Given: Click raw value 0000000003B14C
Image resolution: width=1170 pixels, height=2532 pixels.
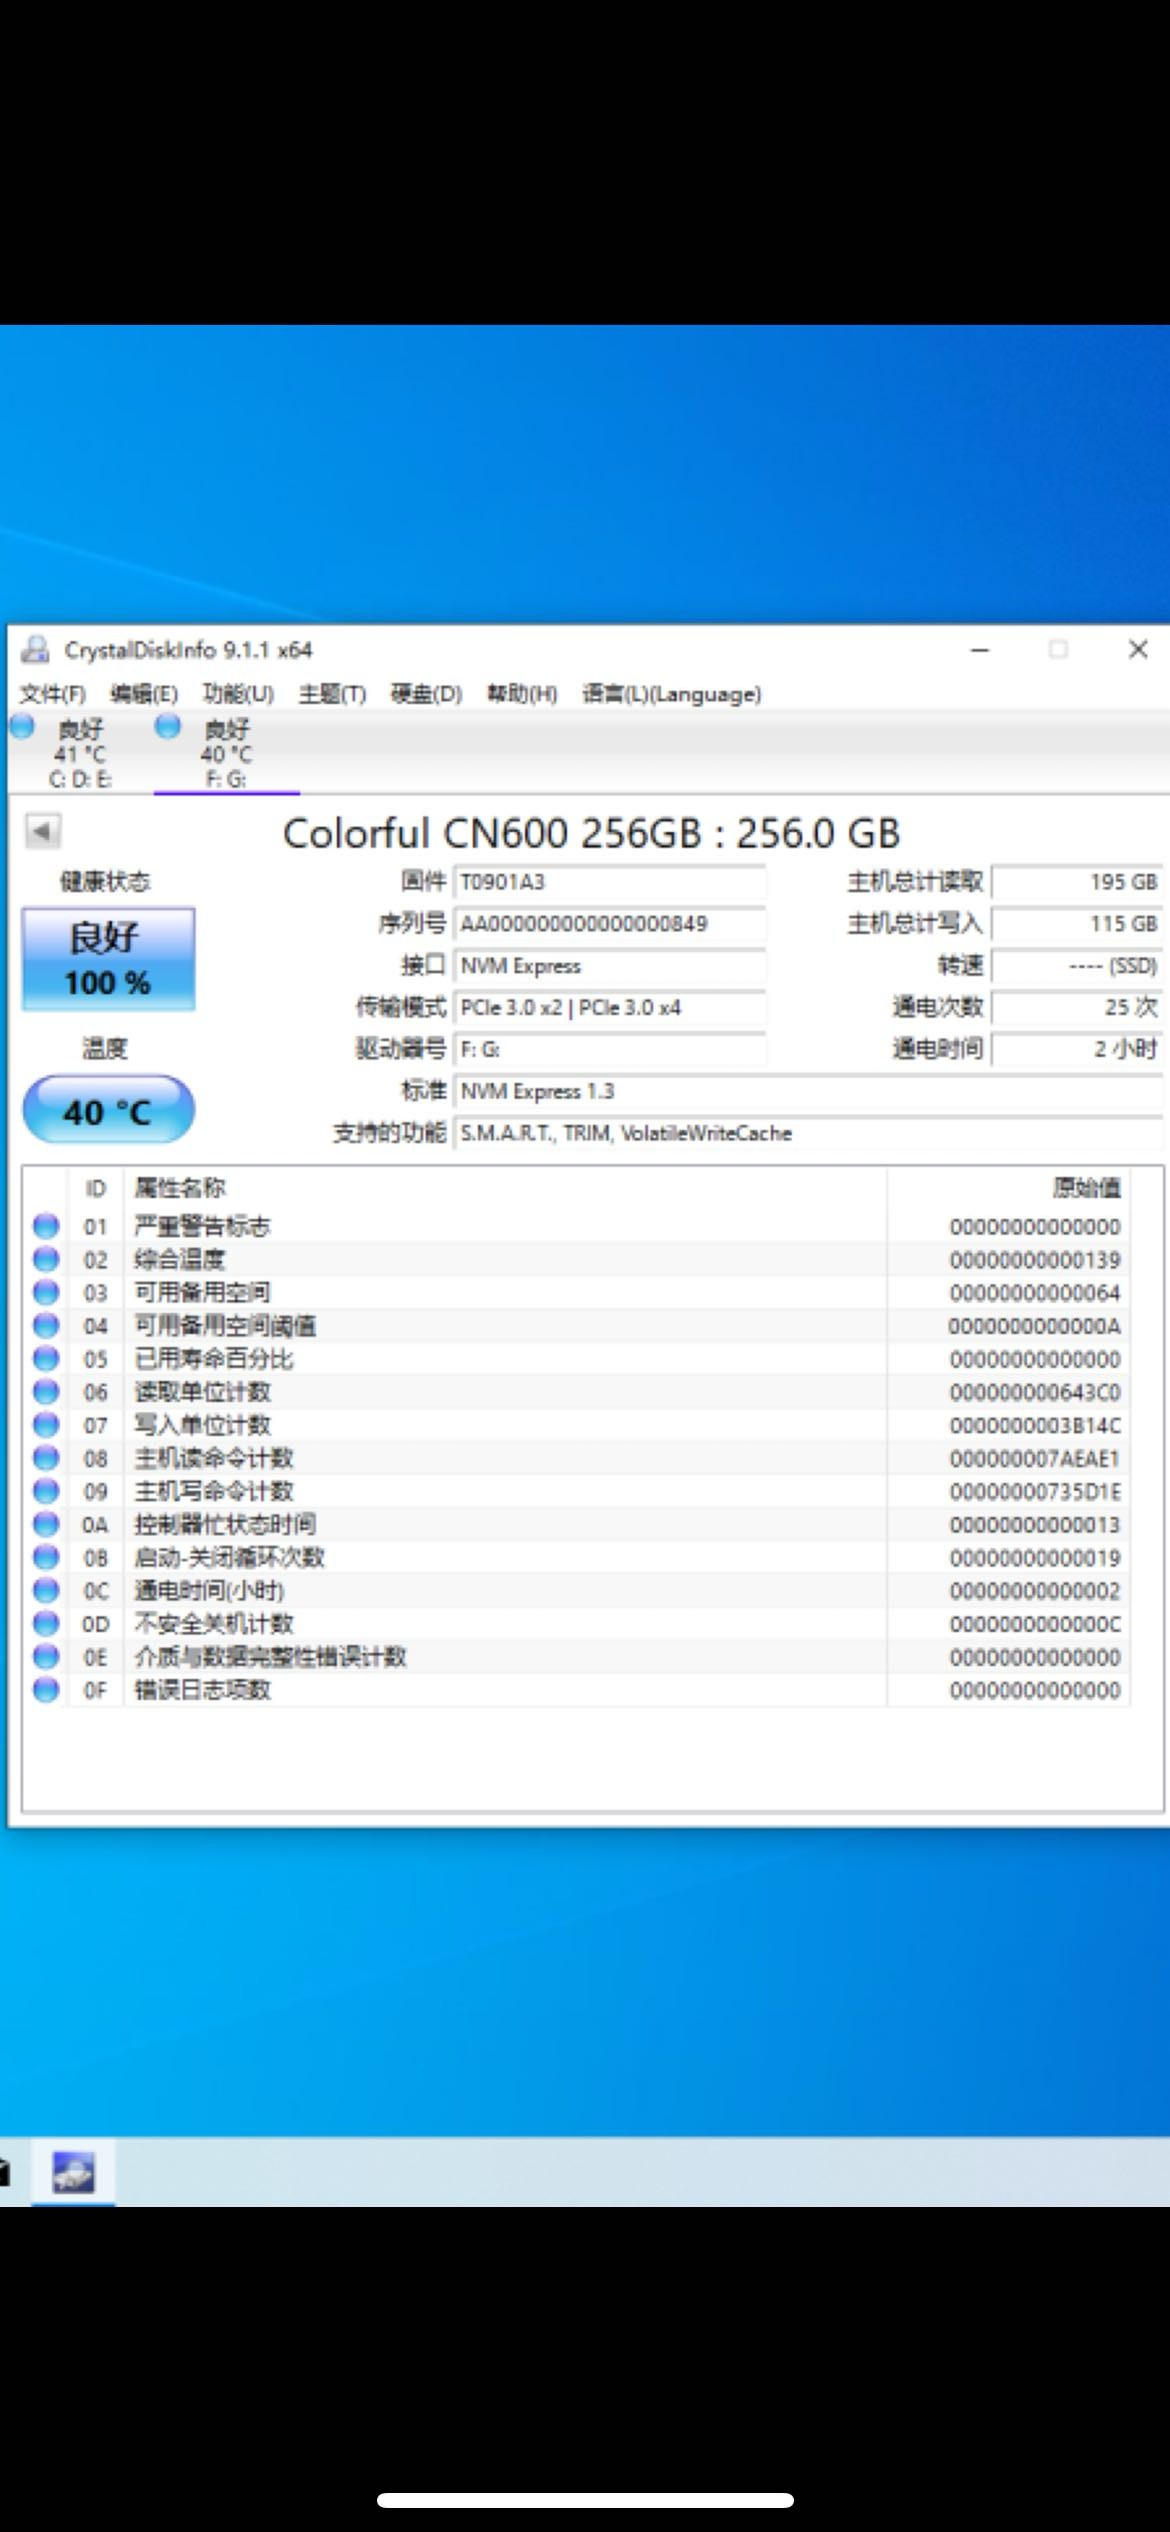Looking at the screenshot, I should 1035,1425.
